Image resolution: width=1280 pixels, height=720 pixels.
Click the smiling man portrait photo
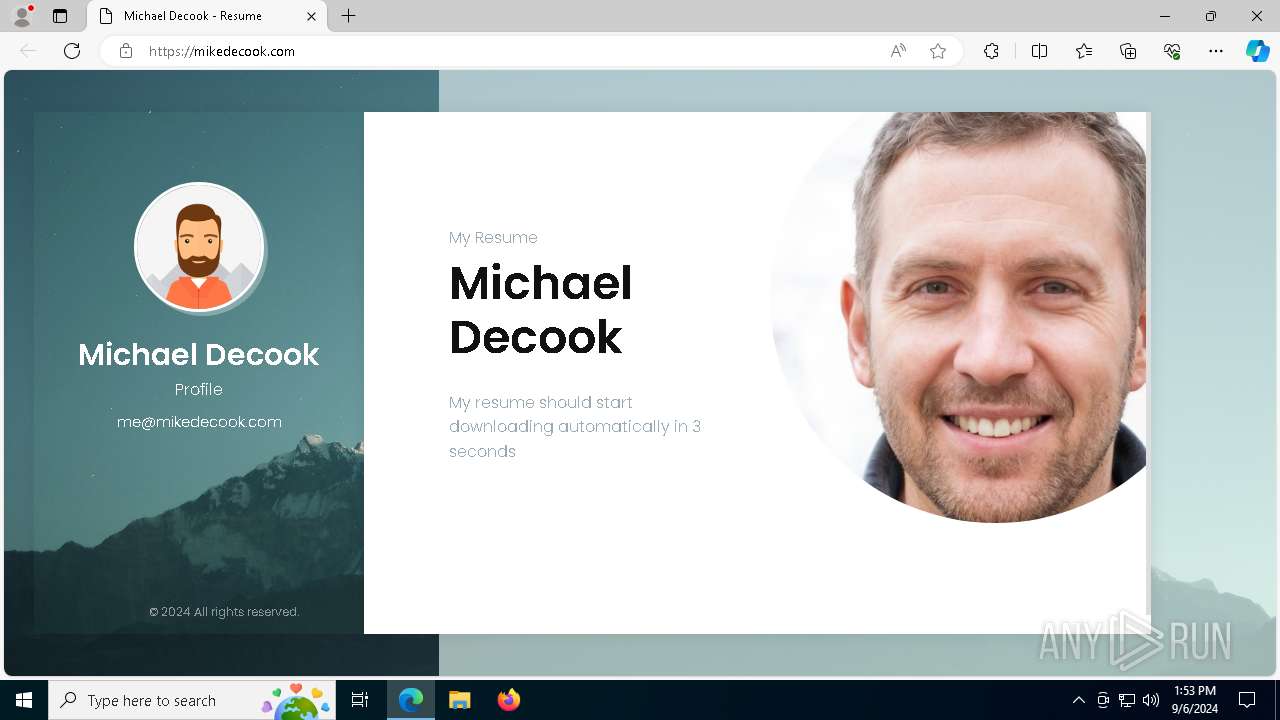pos(958,317)
